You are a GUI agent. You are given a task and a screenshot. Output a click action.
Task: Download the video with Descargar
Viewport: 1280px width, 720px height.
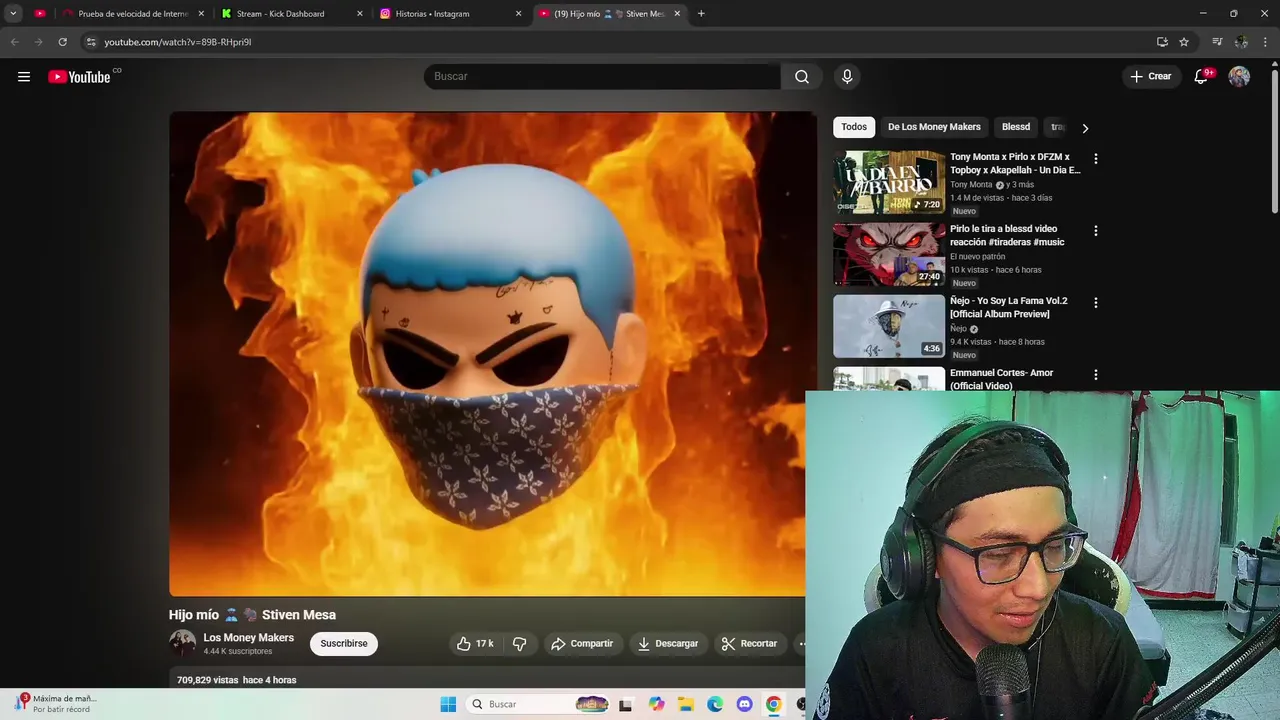[x=668, y=644]
